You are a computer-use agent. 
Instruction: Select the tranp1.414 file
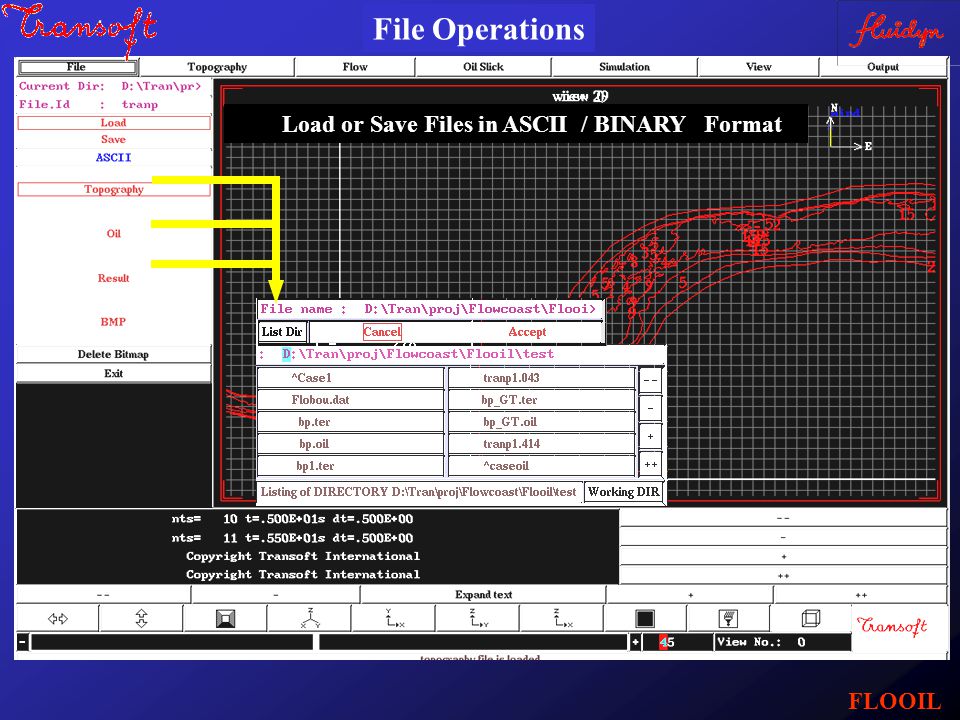tap(542, 444)
